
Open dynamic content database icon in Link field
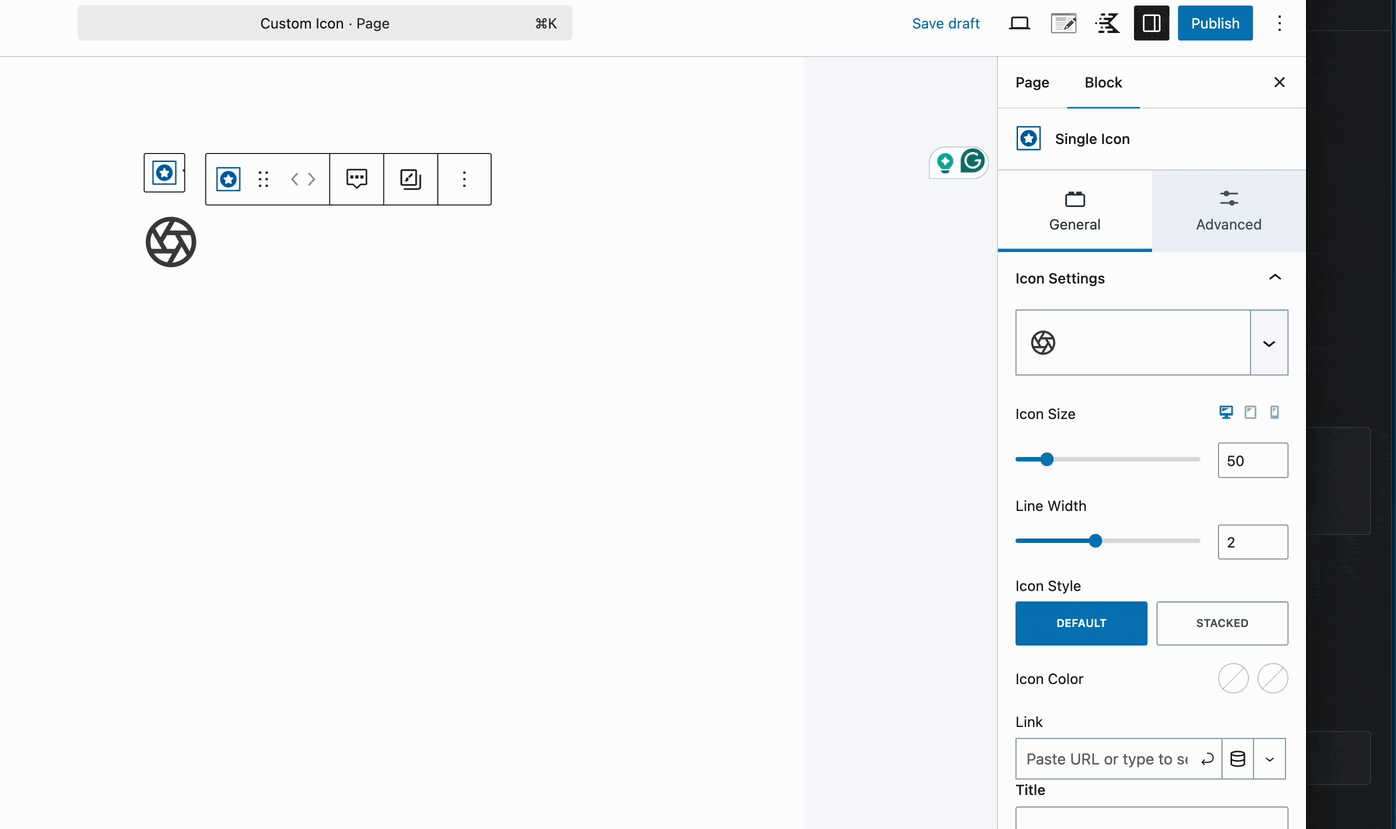pos(1237,758)
